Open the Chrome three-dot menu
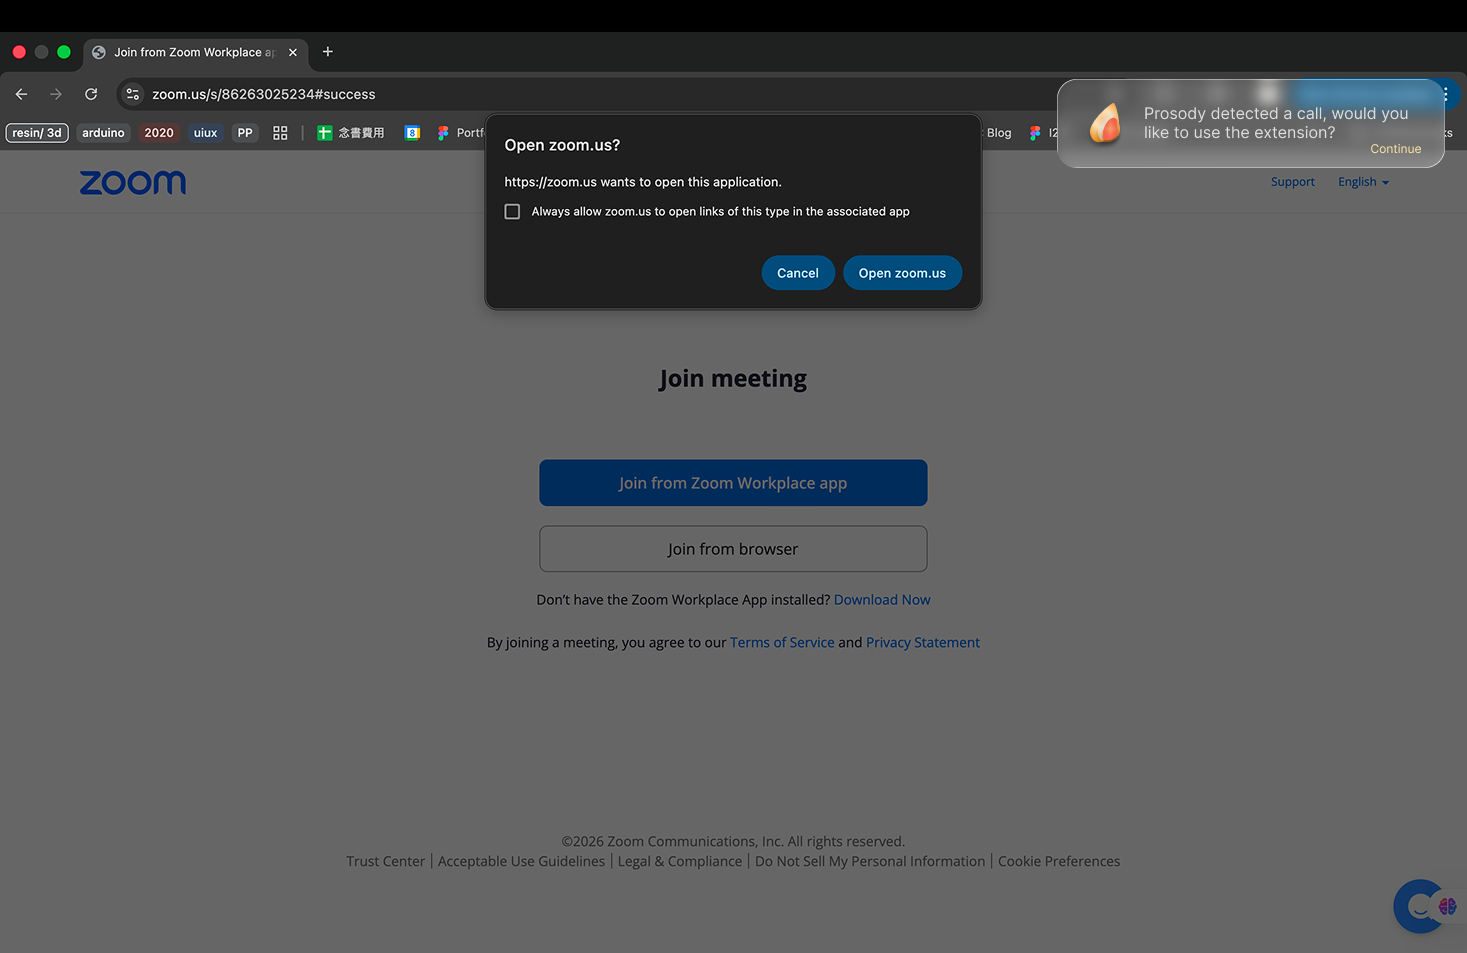Viewport: 1467px width, 953px height. [1445, 94]
